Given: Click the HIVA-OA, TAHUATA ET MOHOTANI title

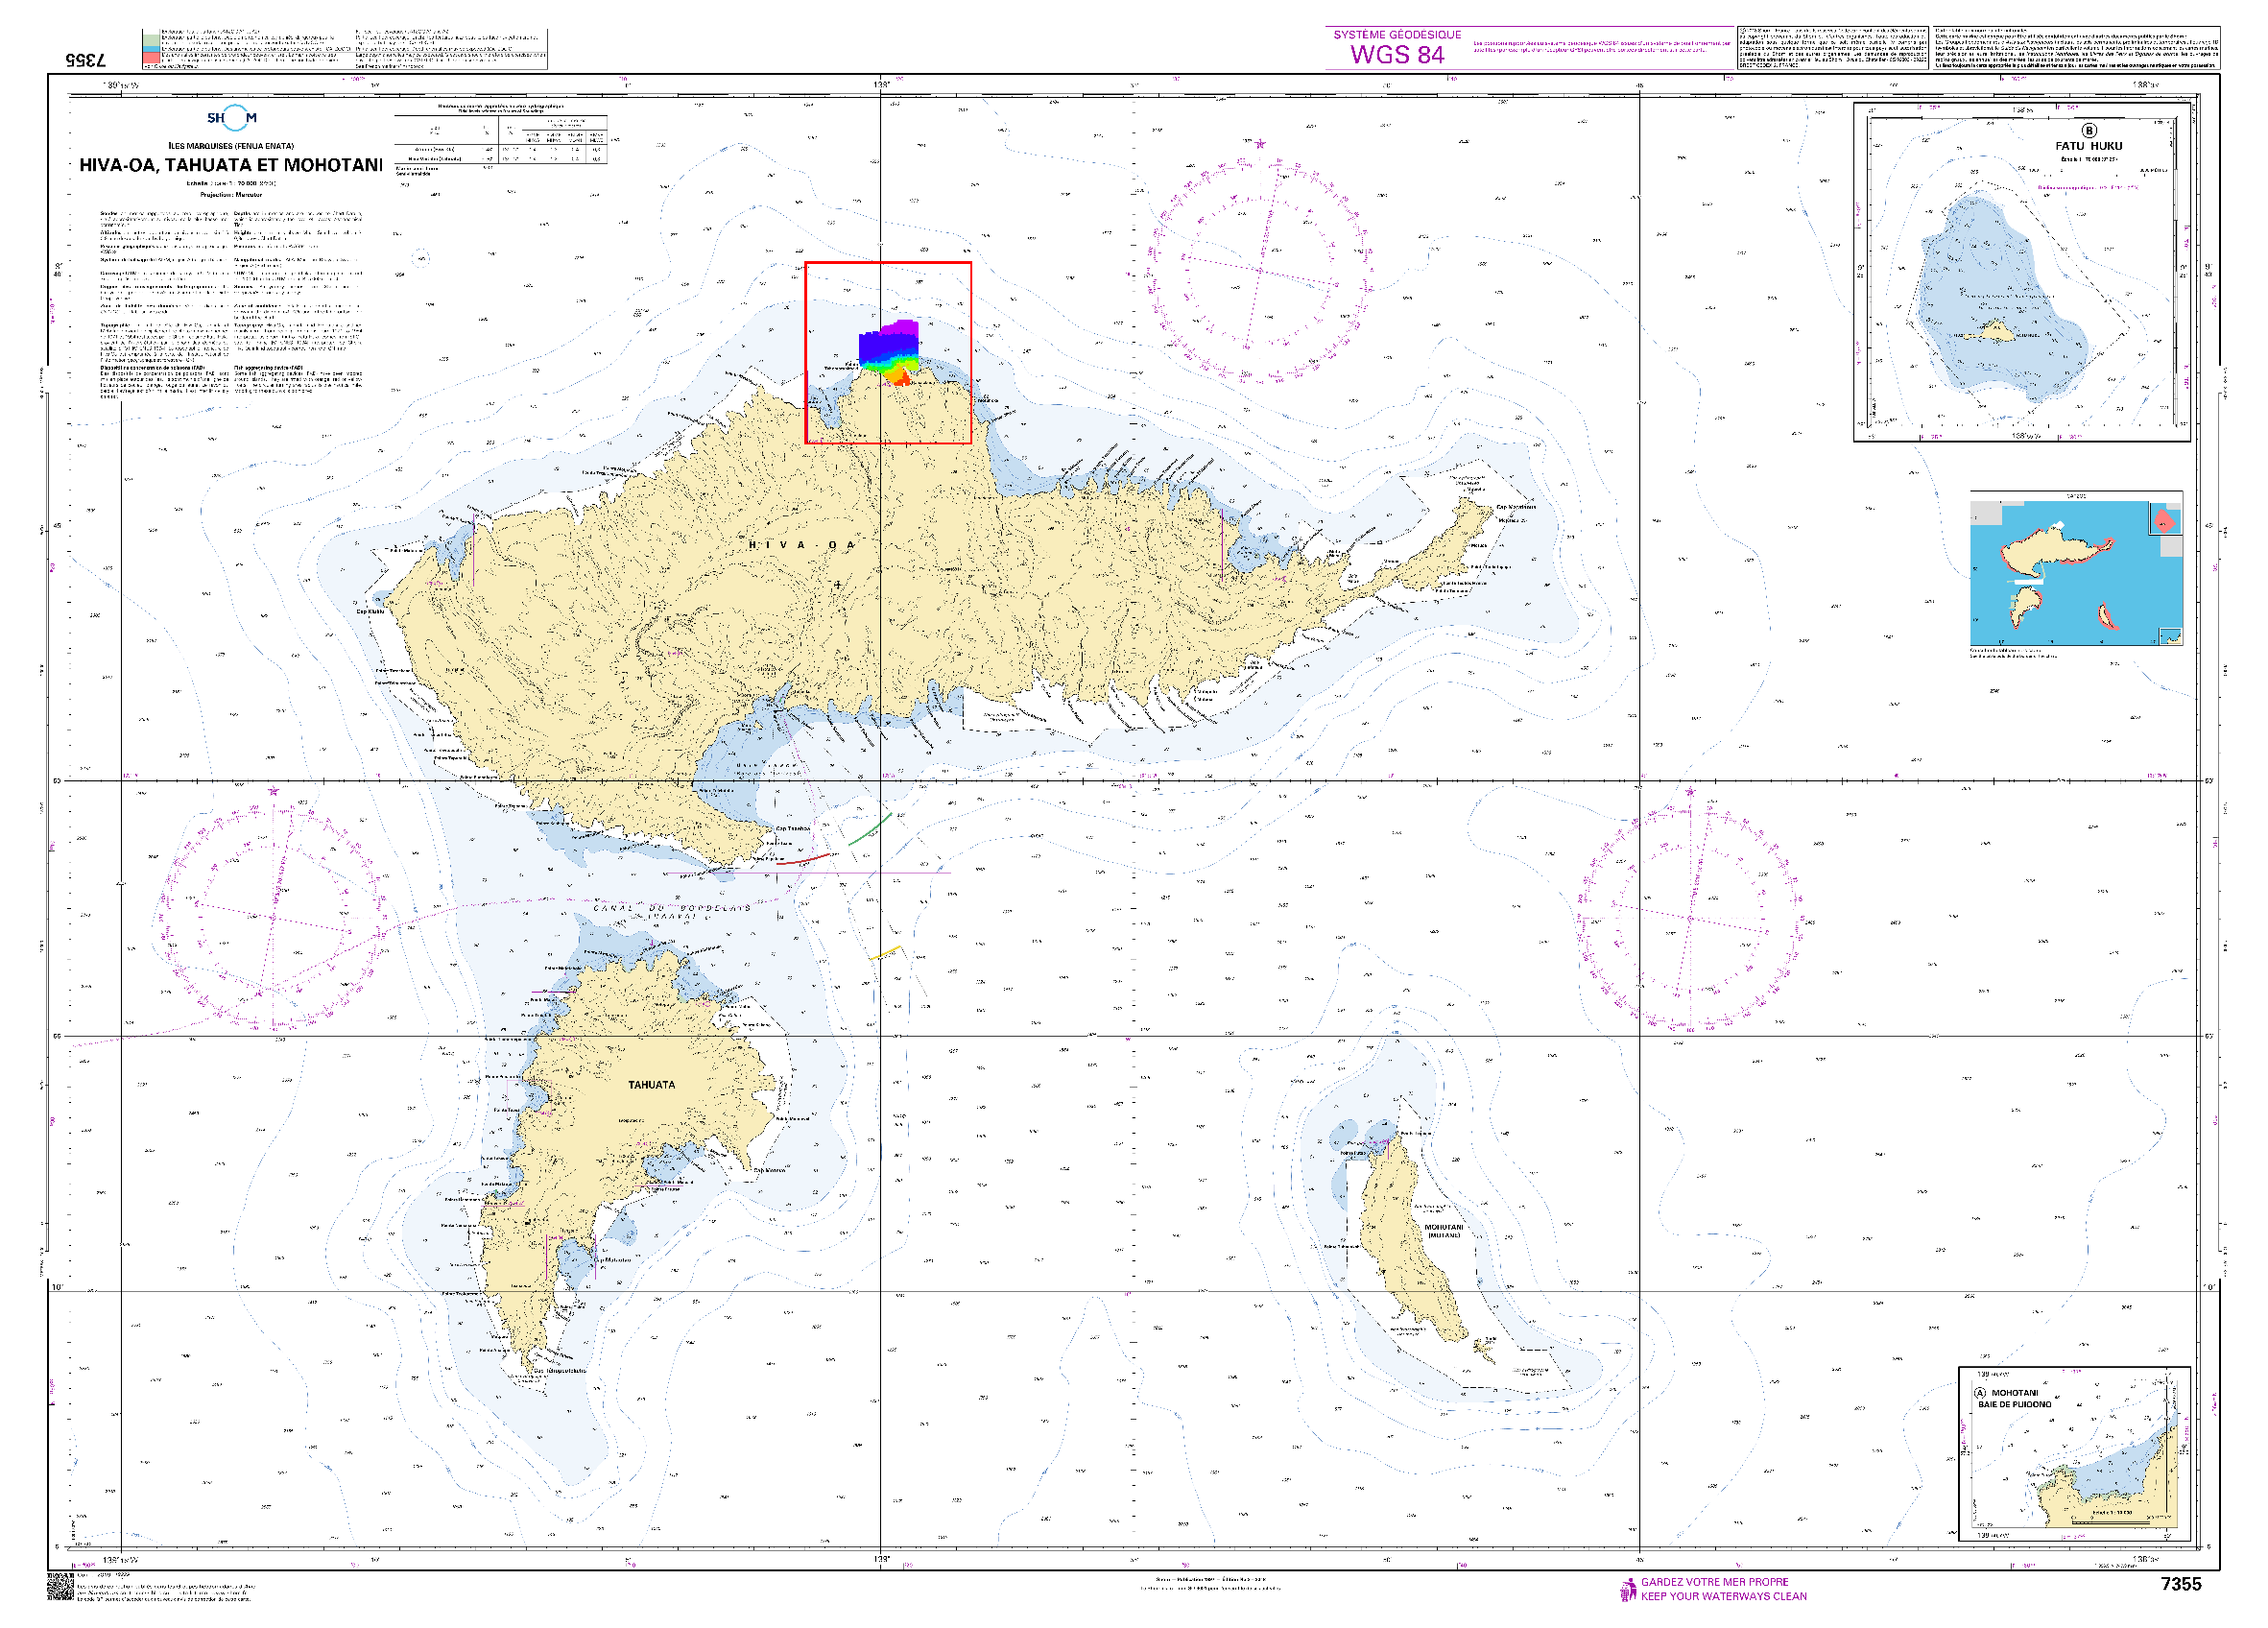Looking at the screenshot, I should tap(231, 165).
